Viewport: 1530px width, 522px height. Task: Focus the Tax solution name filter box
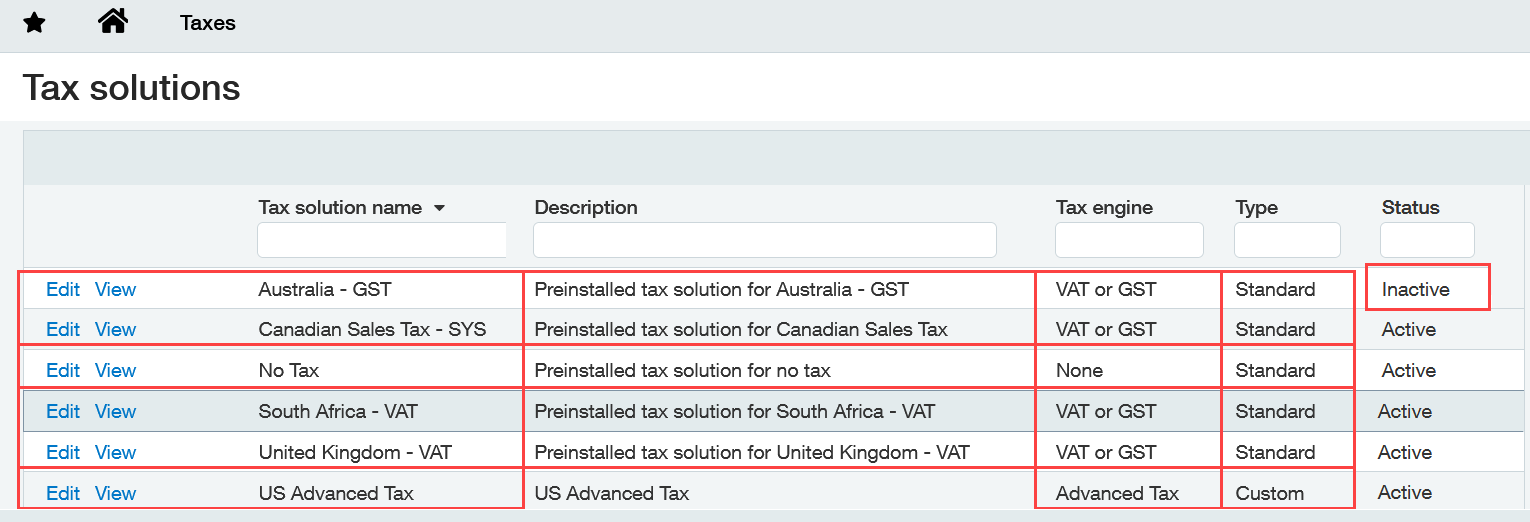pos(382,240)
